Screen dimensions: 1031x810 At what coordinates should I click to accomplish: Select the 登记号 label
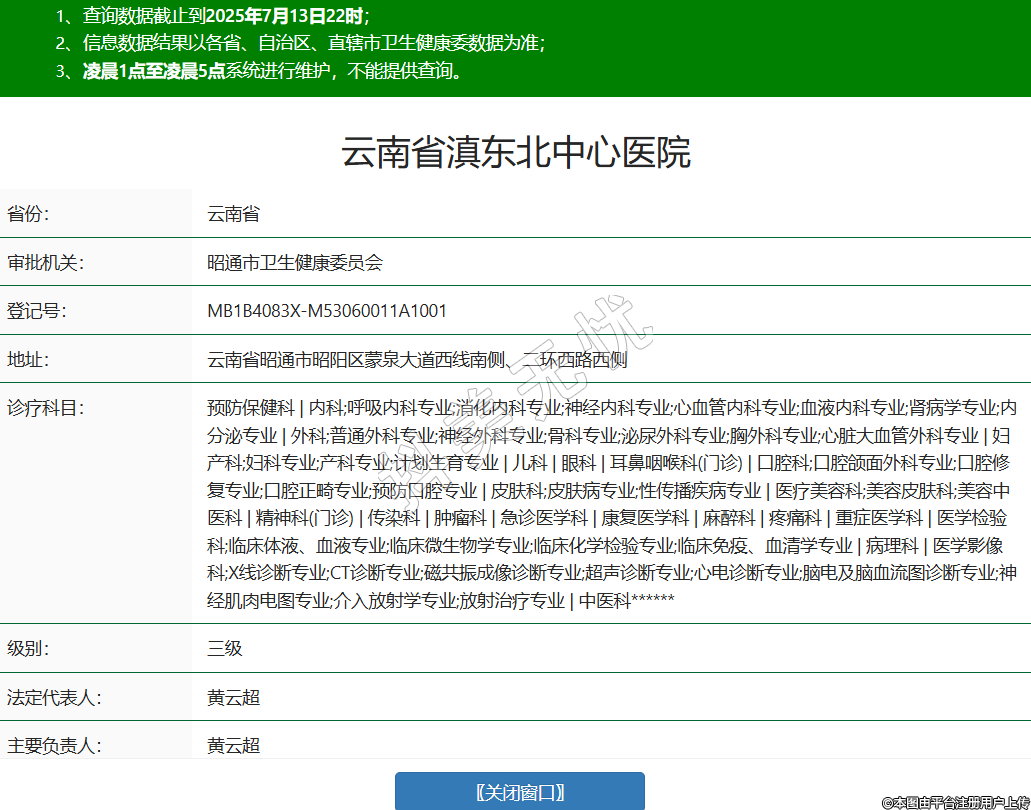pyautogui.click(x=36, y=311)
